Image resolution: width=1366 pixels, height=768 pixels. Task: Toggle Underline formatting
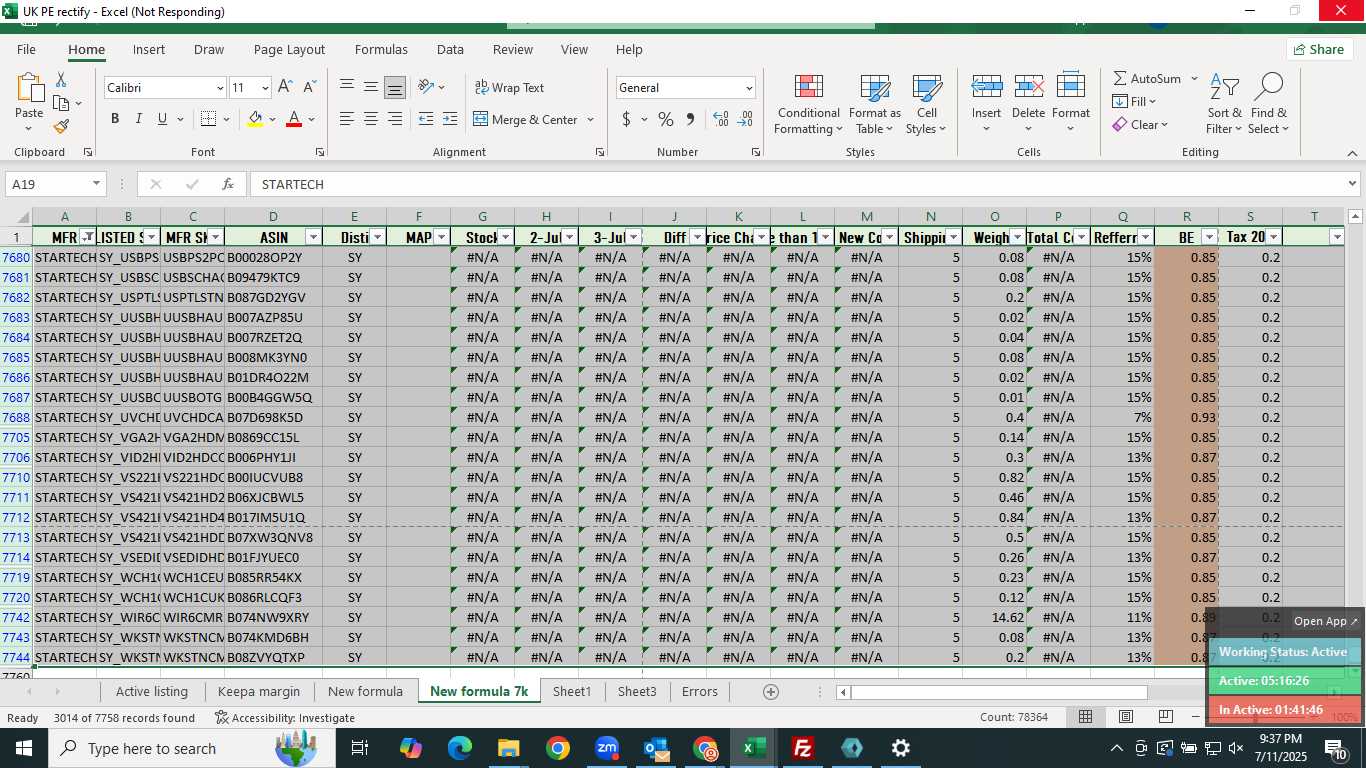pyautogui.click(x=162, y=119)
